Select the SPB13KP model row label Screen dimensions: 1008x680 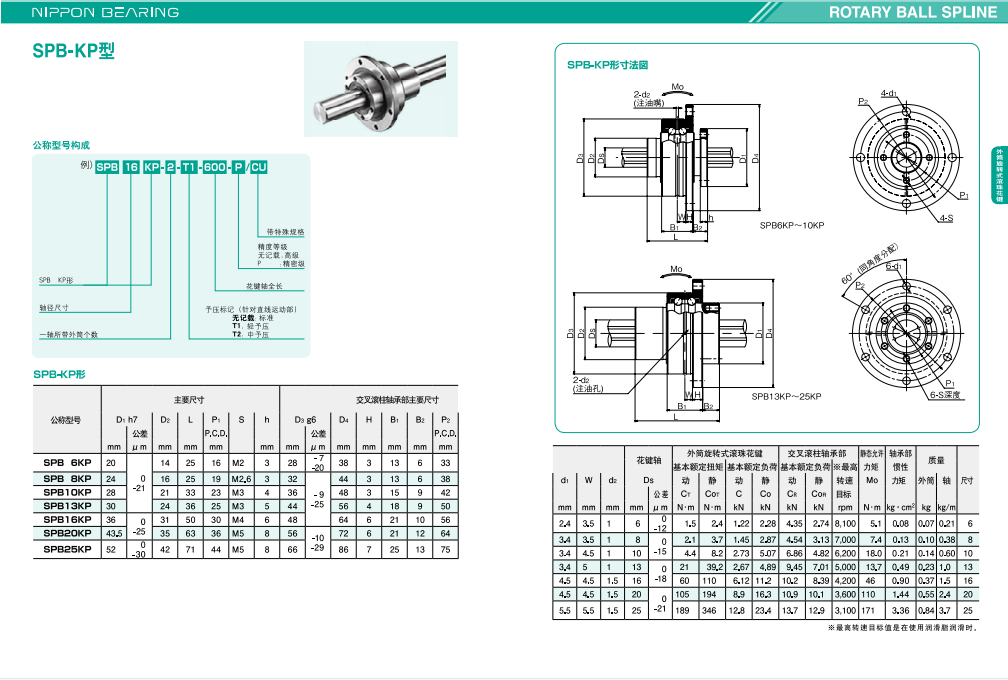[68, 506]
